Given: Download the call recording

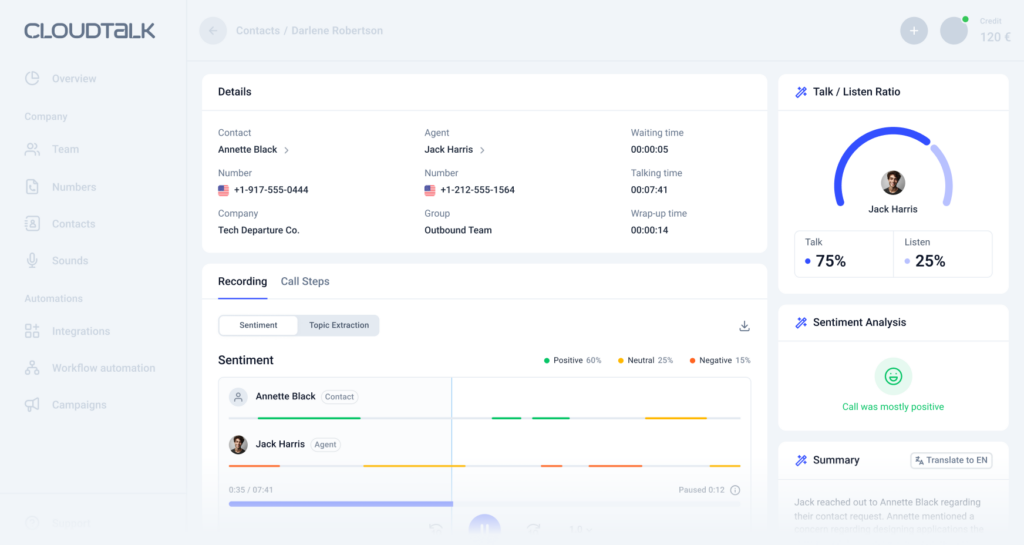Looking at the screenshot, I should pos(744,326).
